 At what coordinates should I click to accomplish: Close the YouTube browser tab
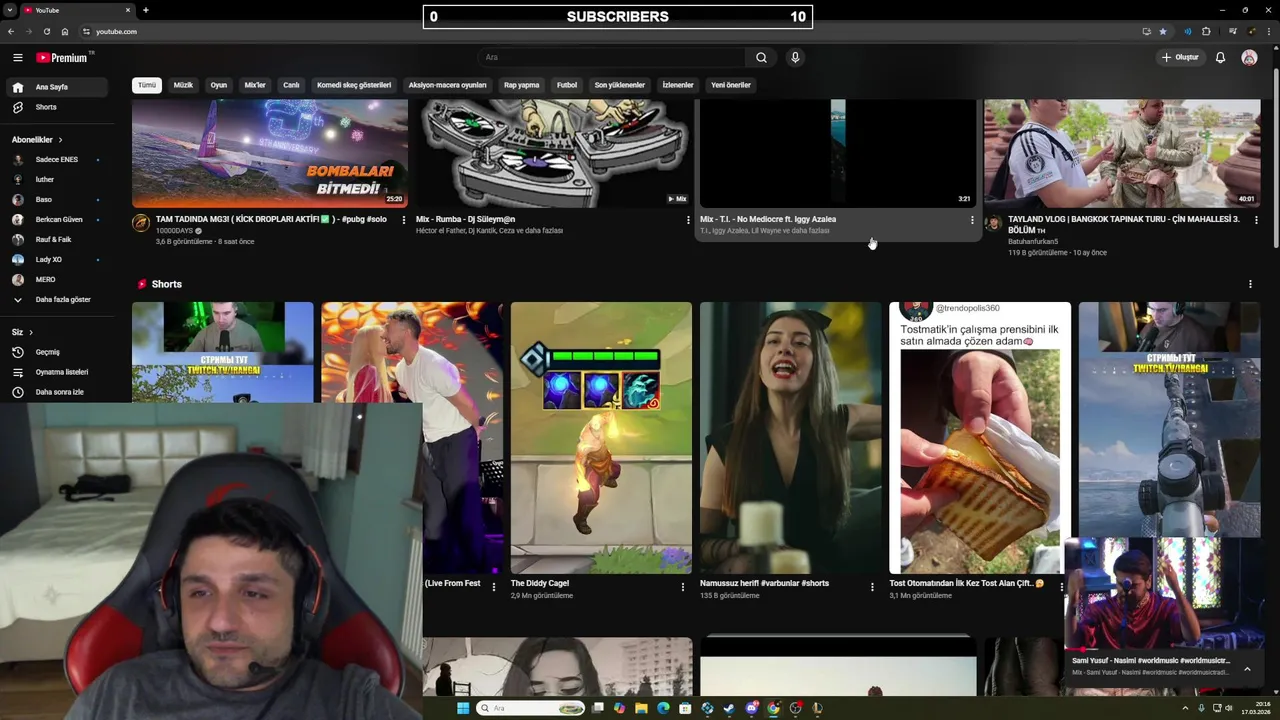pos(128,10)
